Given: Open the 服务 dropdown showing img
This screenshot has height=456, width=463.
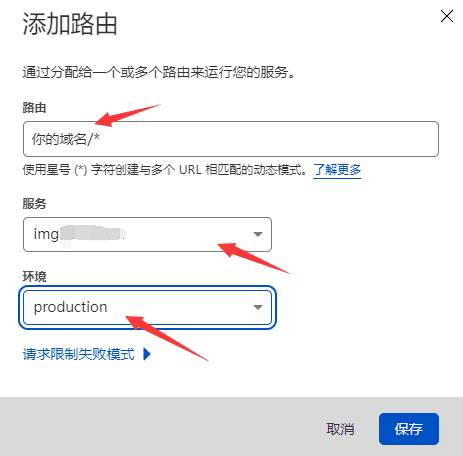Looking at the screenshot, I should (147, 234).
